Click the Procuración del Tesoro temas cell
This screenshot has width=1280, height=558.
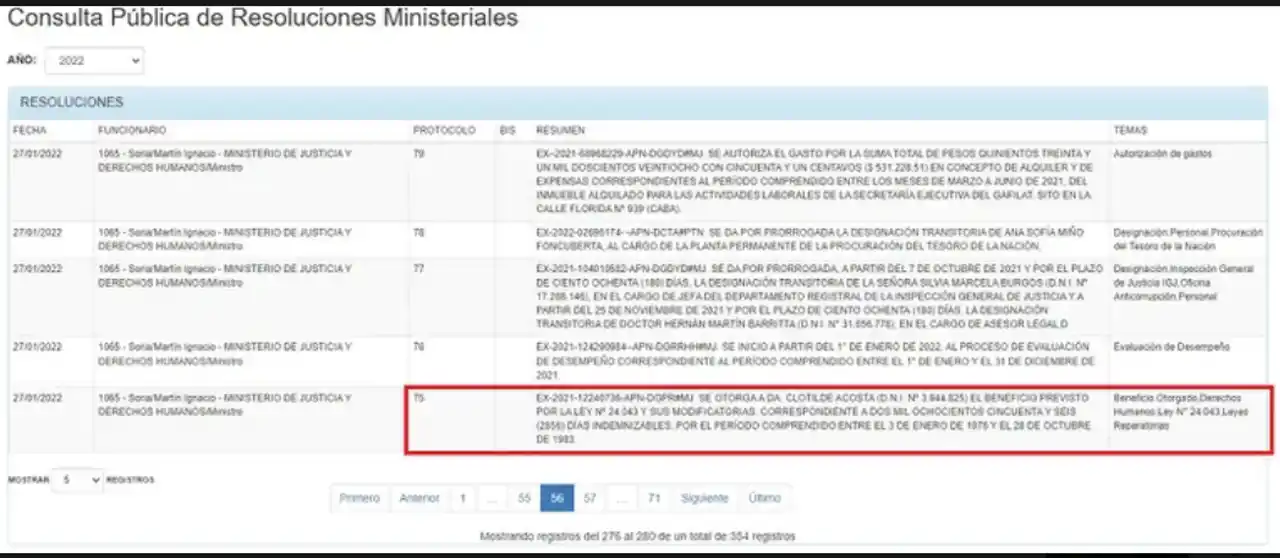point(1187,239)
